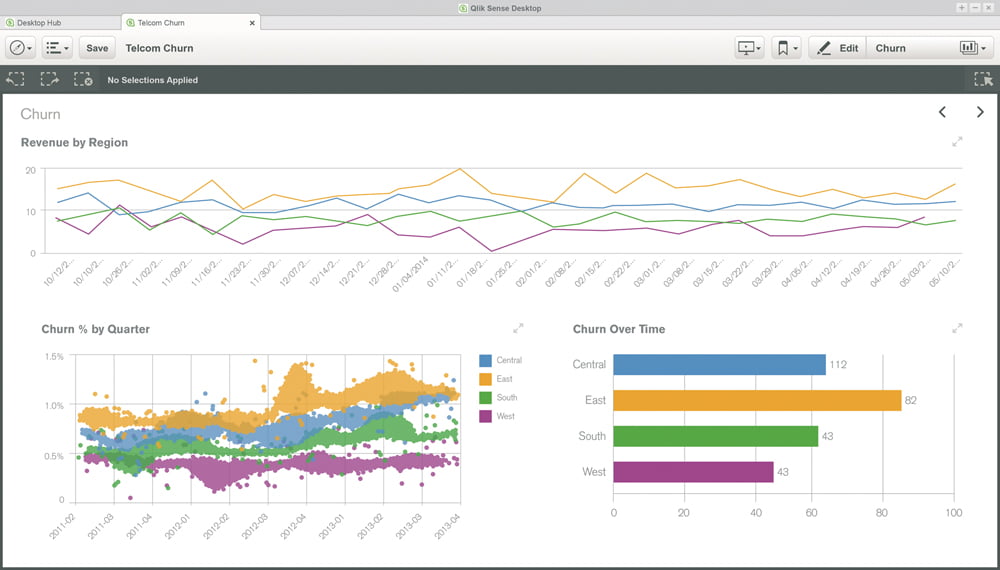Click the Edit sheet button
Image resolution: width=1000 pixels, height=570 pixels.
point(837,47)
